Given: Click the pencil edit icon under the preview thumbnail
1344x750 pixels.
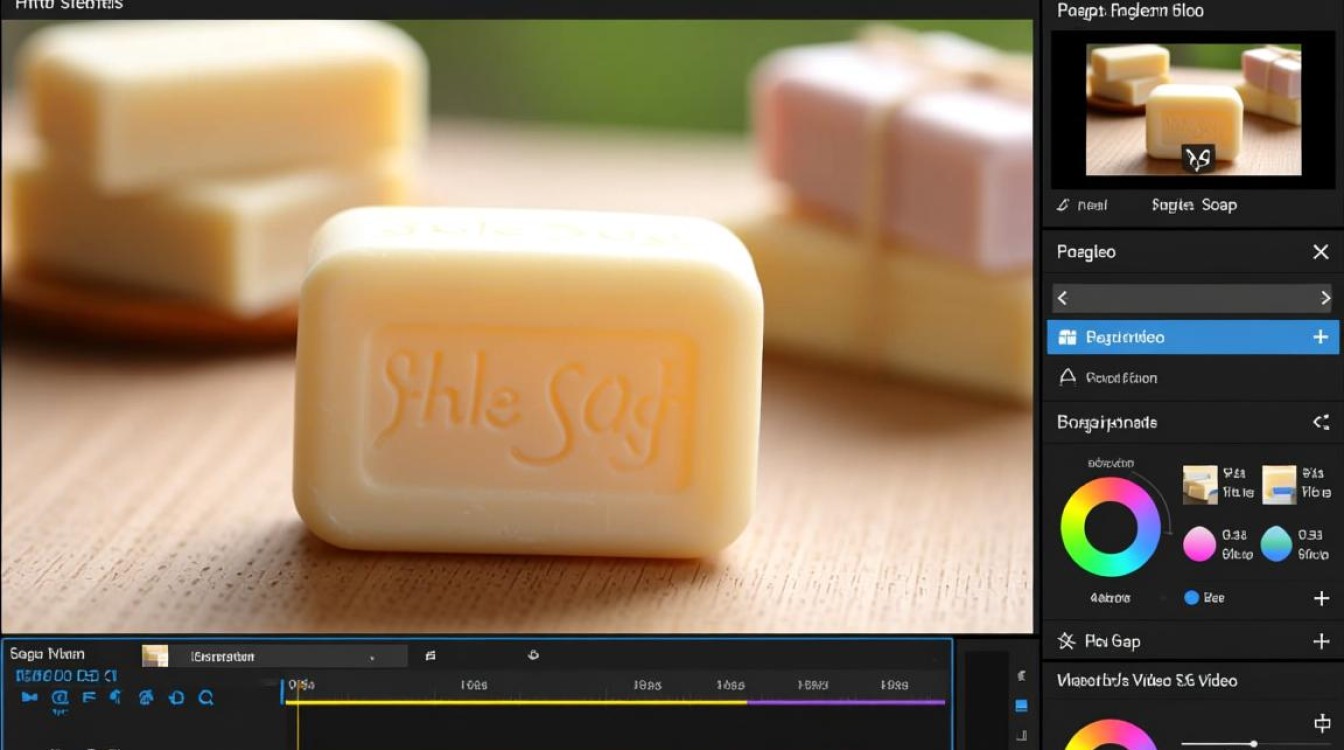Looking at the screenshot, I should (x=1063, y=205).
